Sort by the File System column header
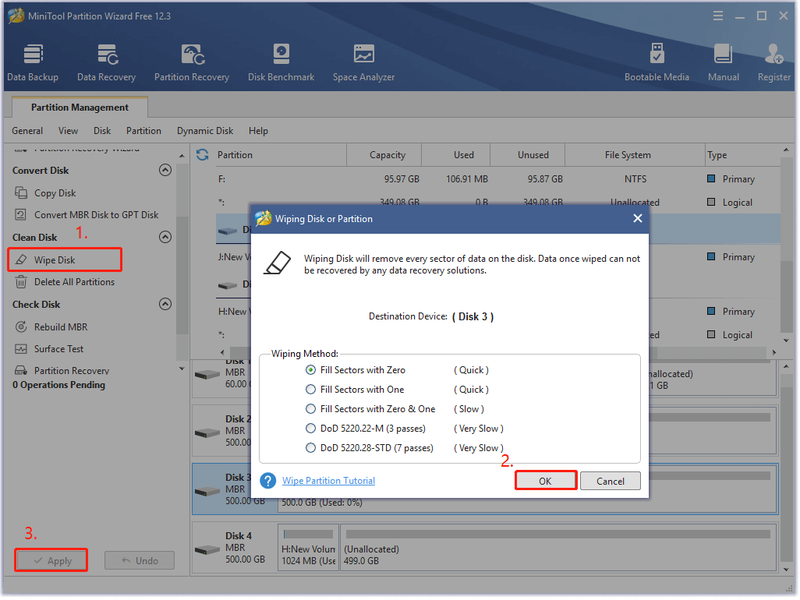This screenshot has width=800, height=600. [x=635, y=155]
